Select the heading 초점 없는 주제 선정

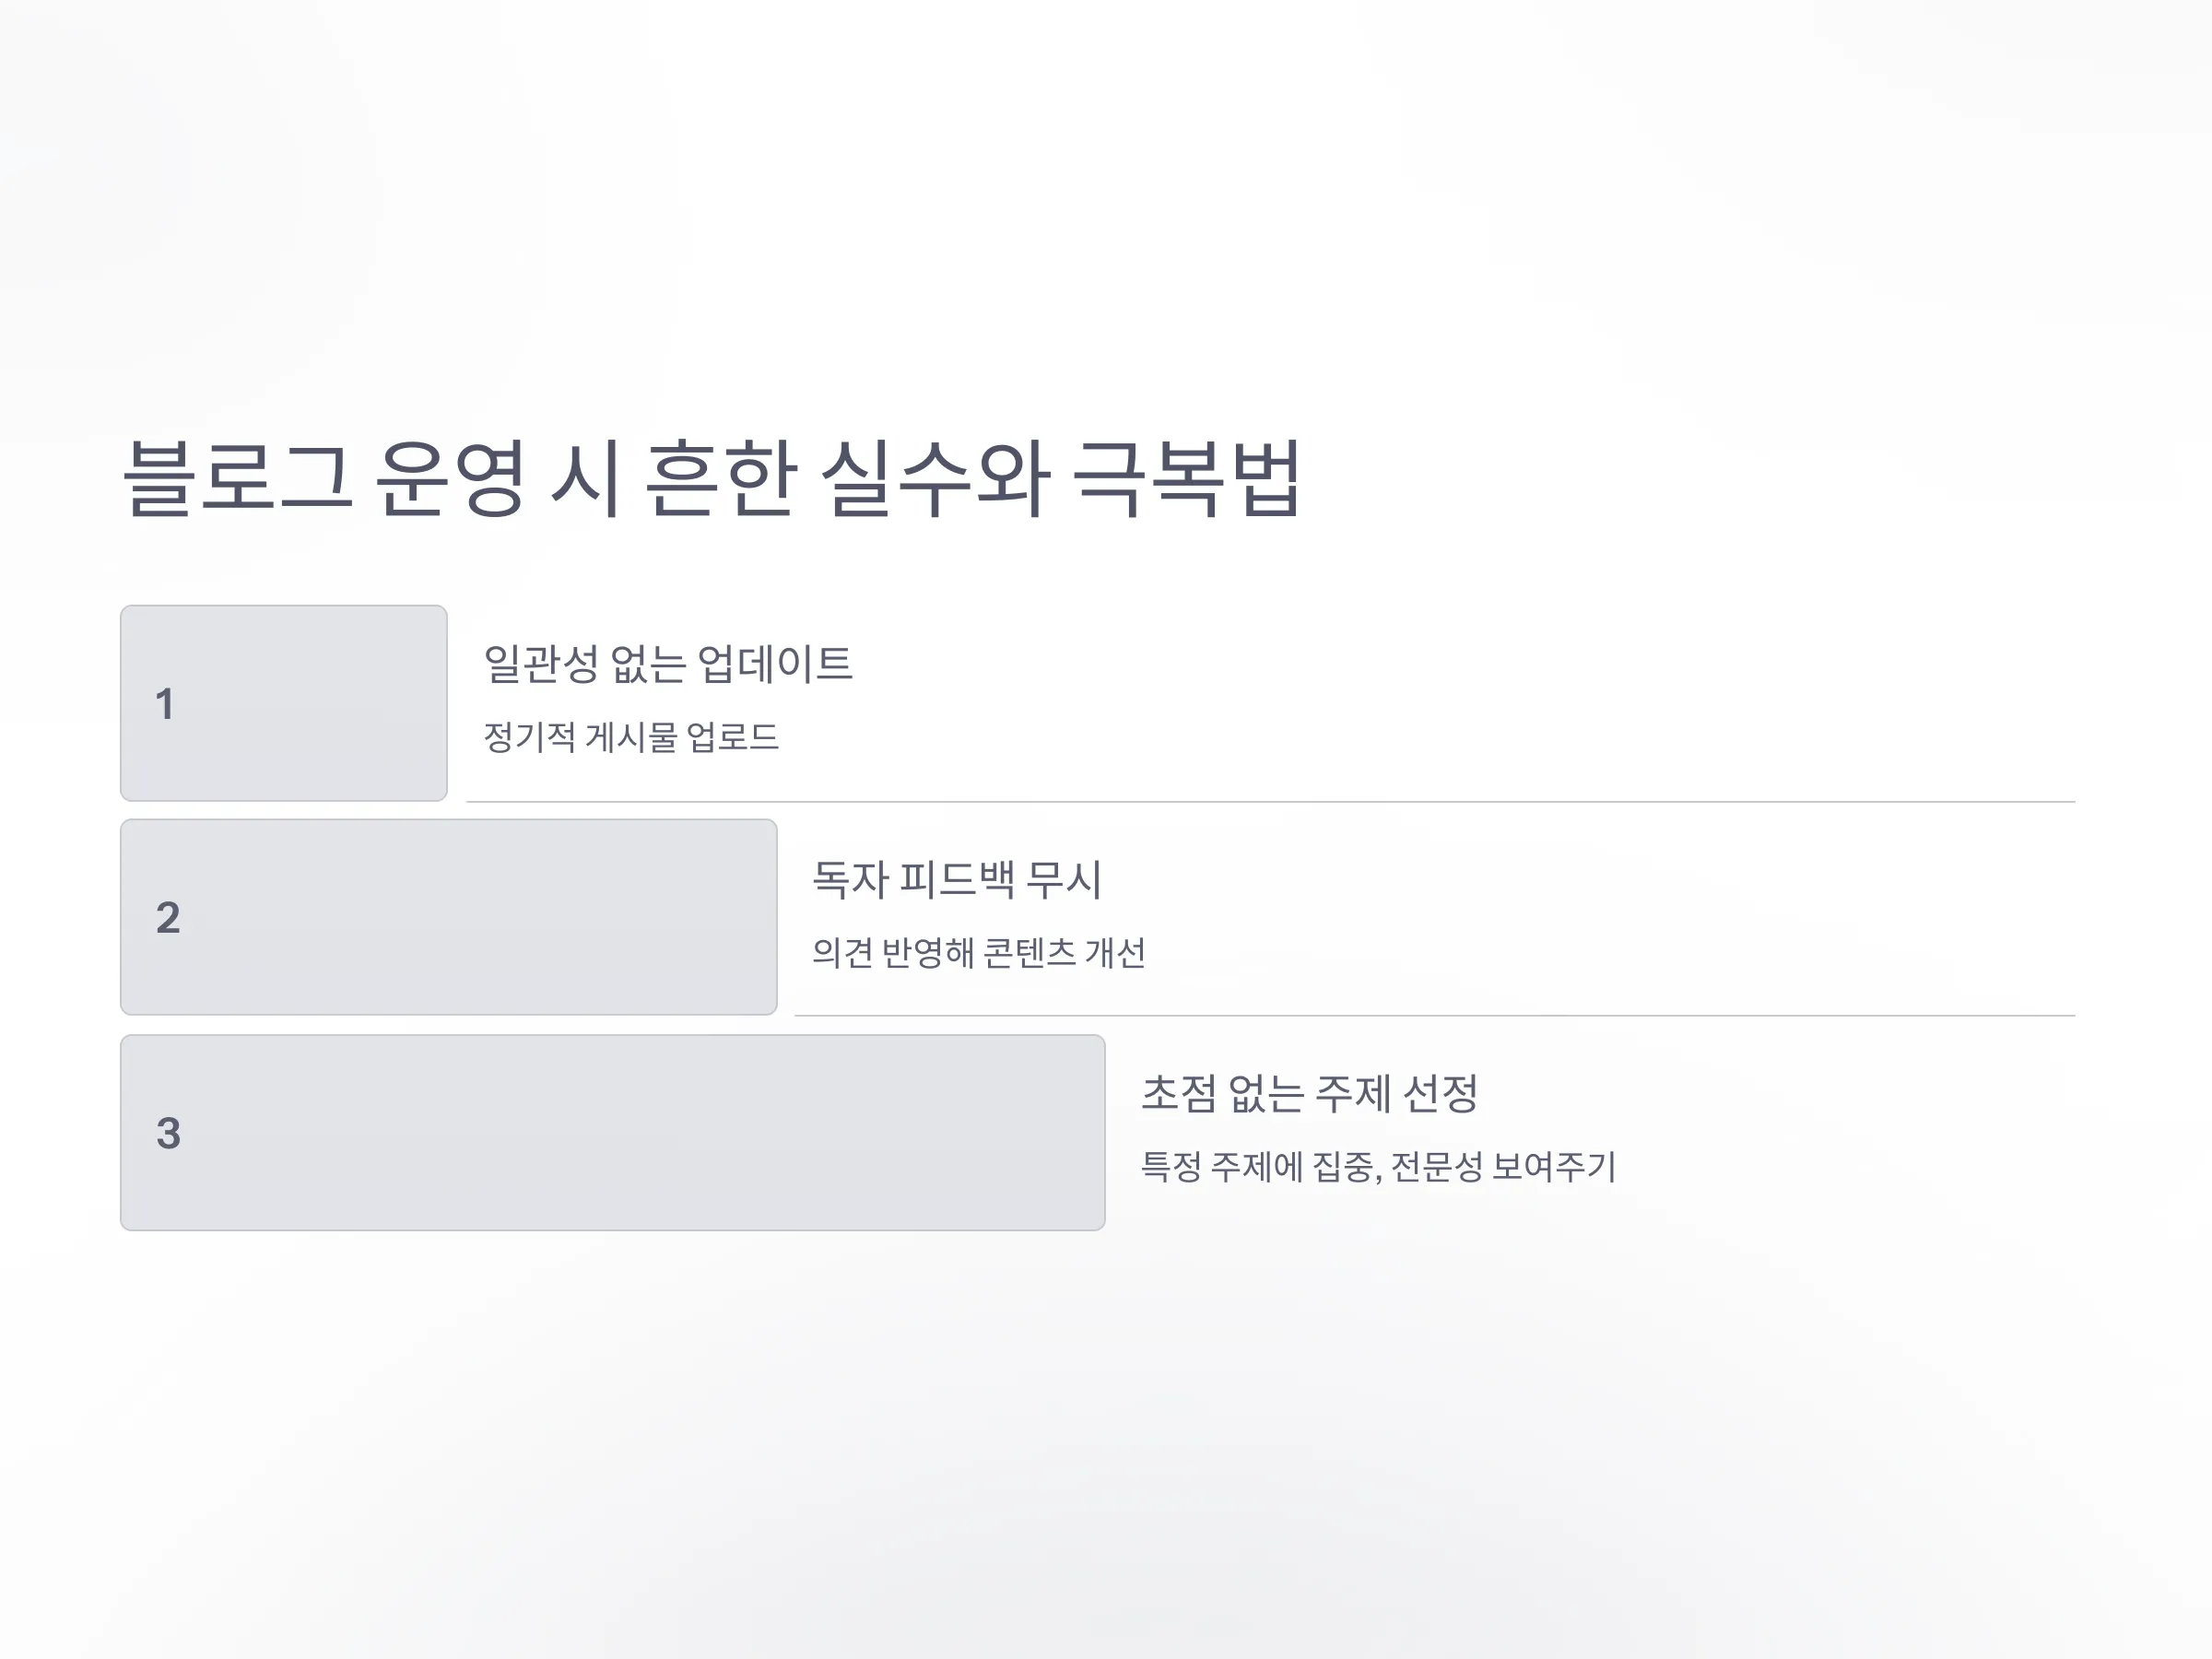[x=1309, y=1093]
